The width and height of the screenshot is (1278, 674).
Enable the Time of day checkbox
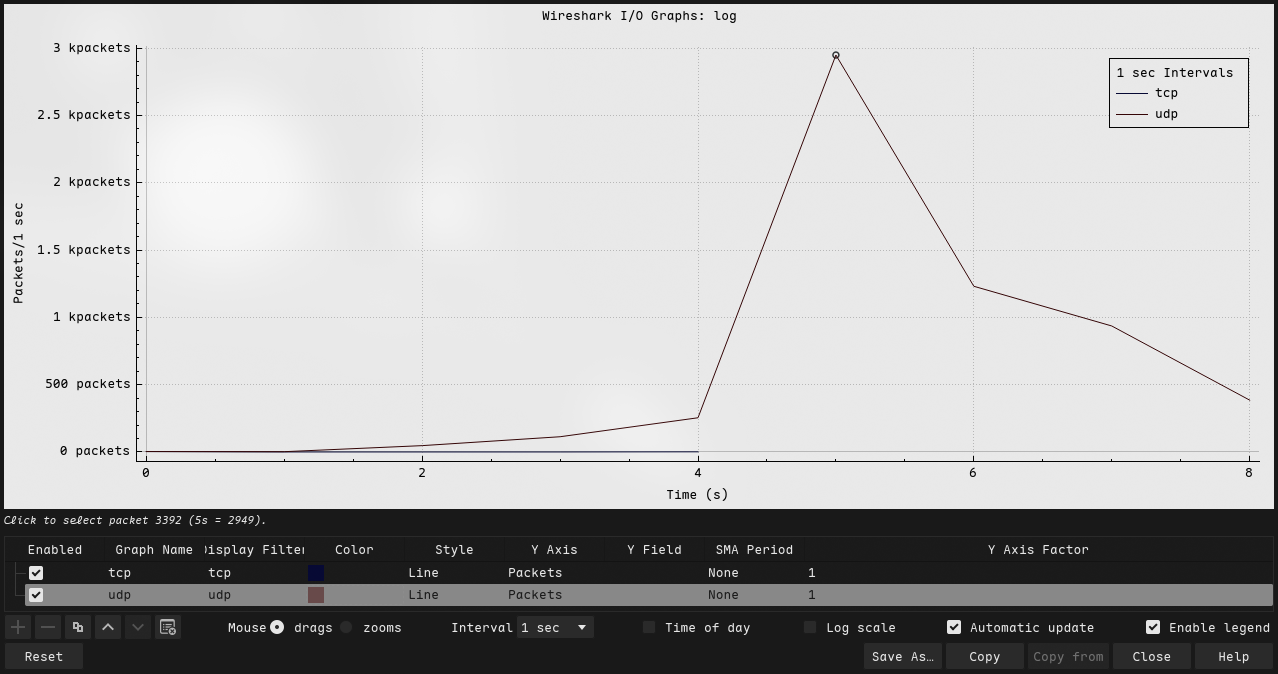tap(649, 627)
